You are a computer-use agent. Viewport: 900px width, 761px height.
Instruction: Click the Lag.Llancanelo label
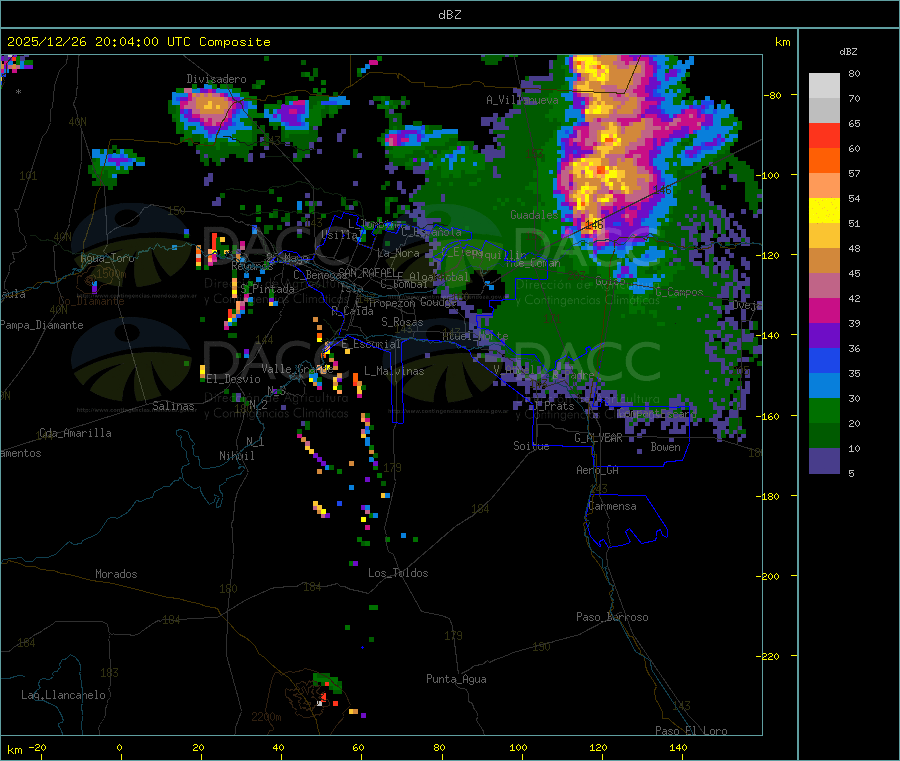click(63, 695)
